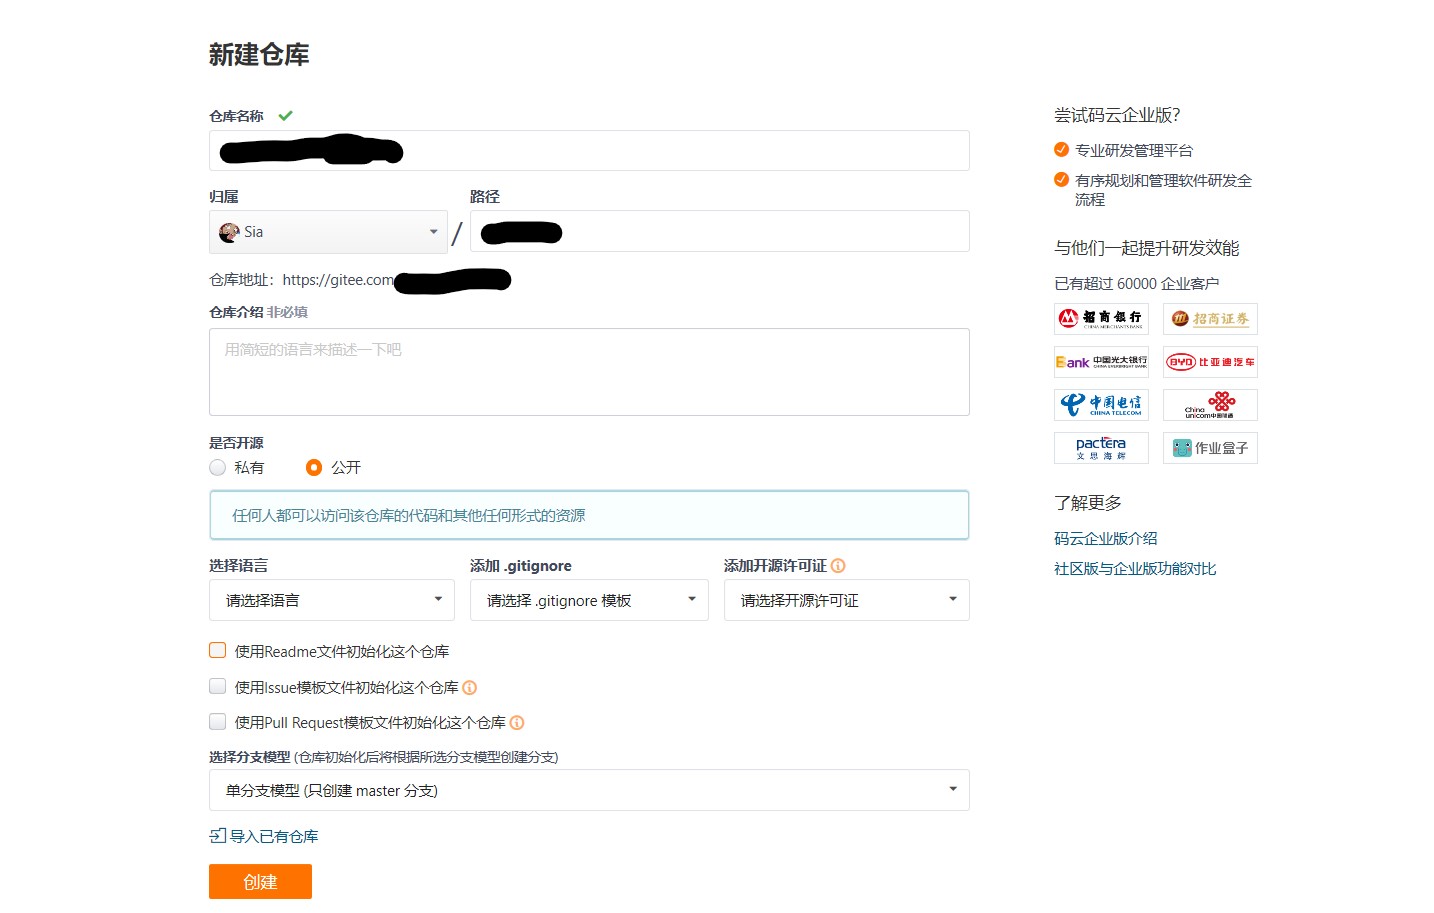Click the 已有超过 60000 企业客户 text
Image resolution: width=1434 pixels, height=913 pixels.
coord(1136,284)
